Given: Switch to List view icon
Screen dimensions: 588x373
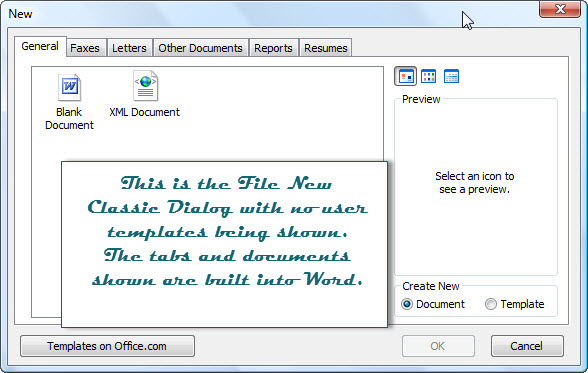Looking at the screenshot, I should [x=428, y=76].
